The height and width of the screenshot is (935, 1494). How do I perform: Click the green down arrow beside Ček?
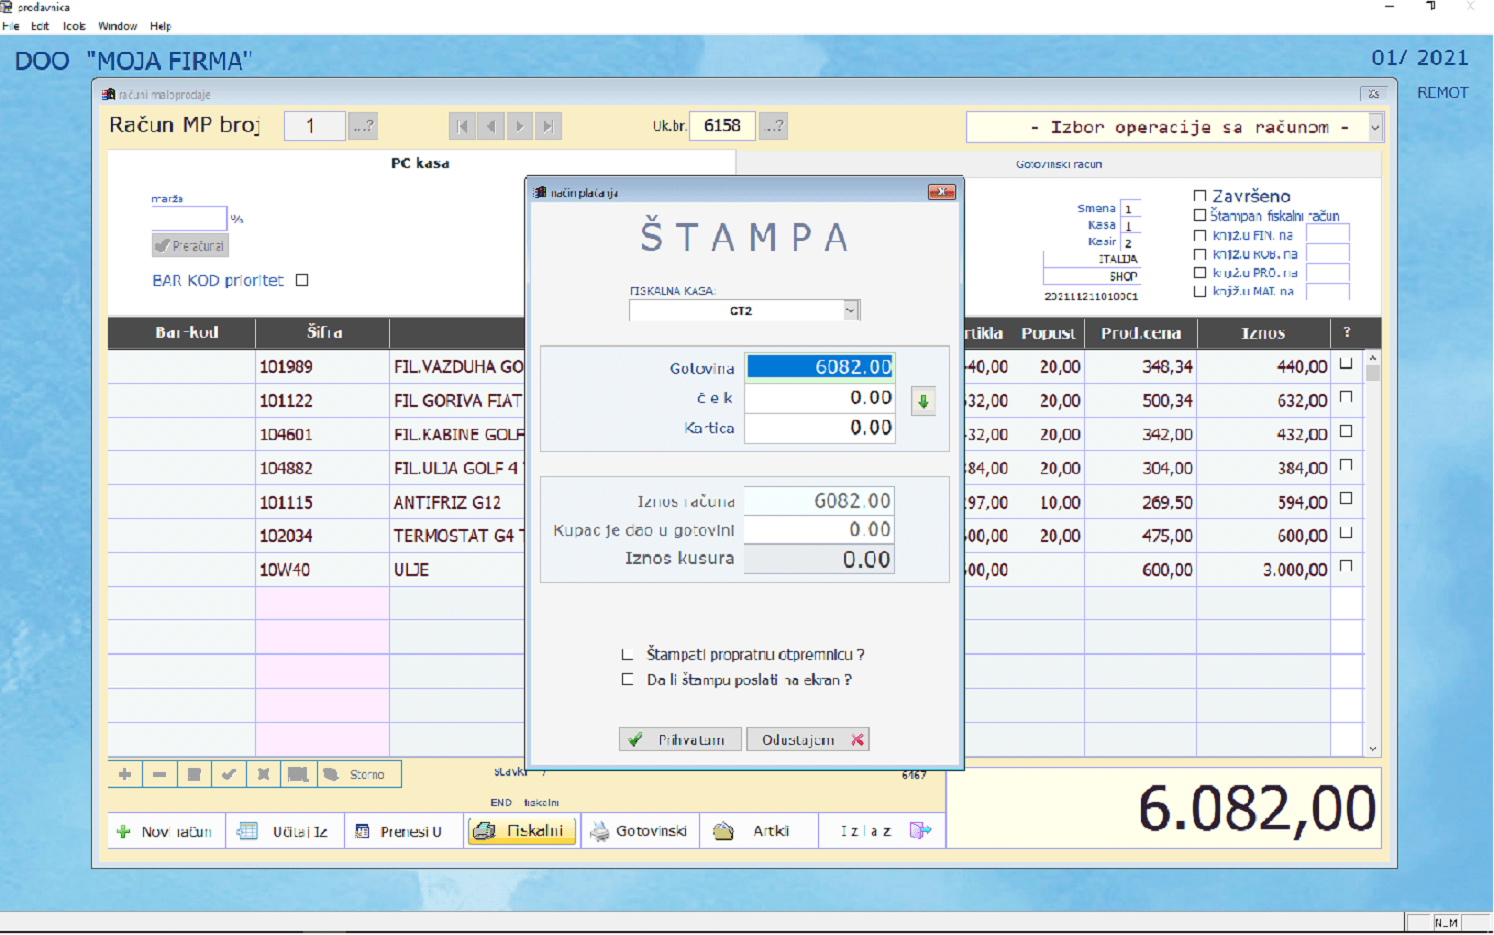point(923,402)
